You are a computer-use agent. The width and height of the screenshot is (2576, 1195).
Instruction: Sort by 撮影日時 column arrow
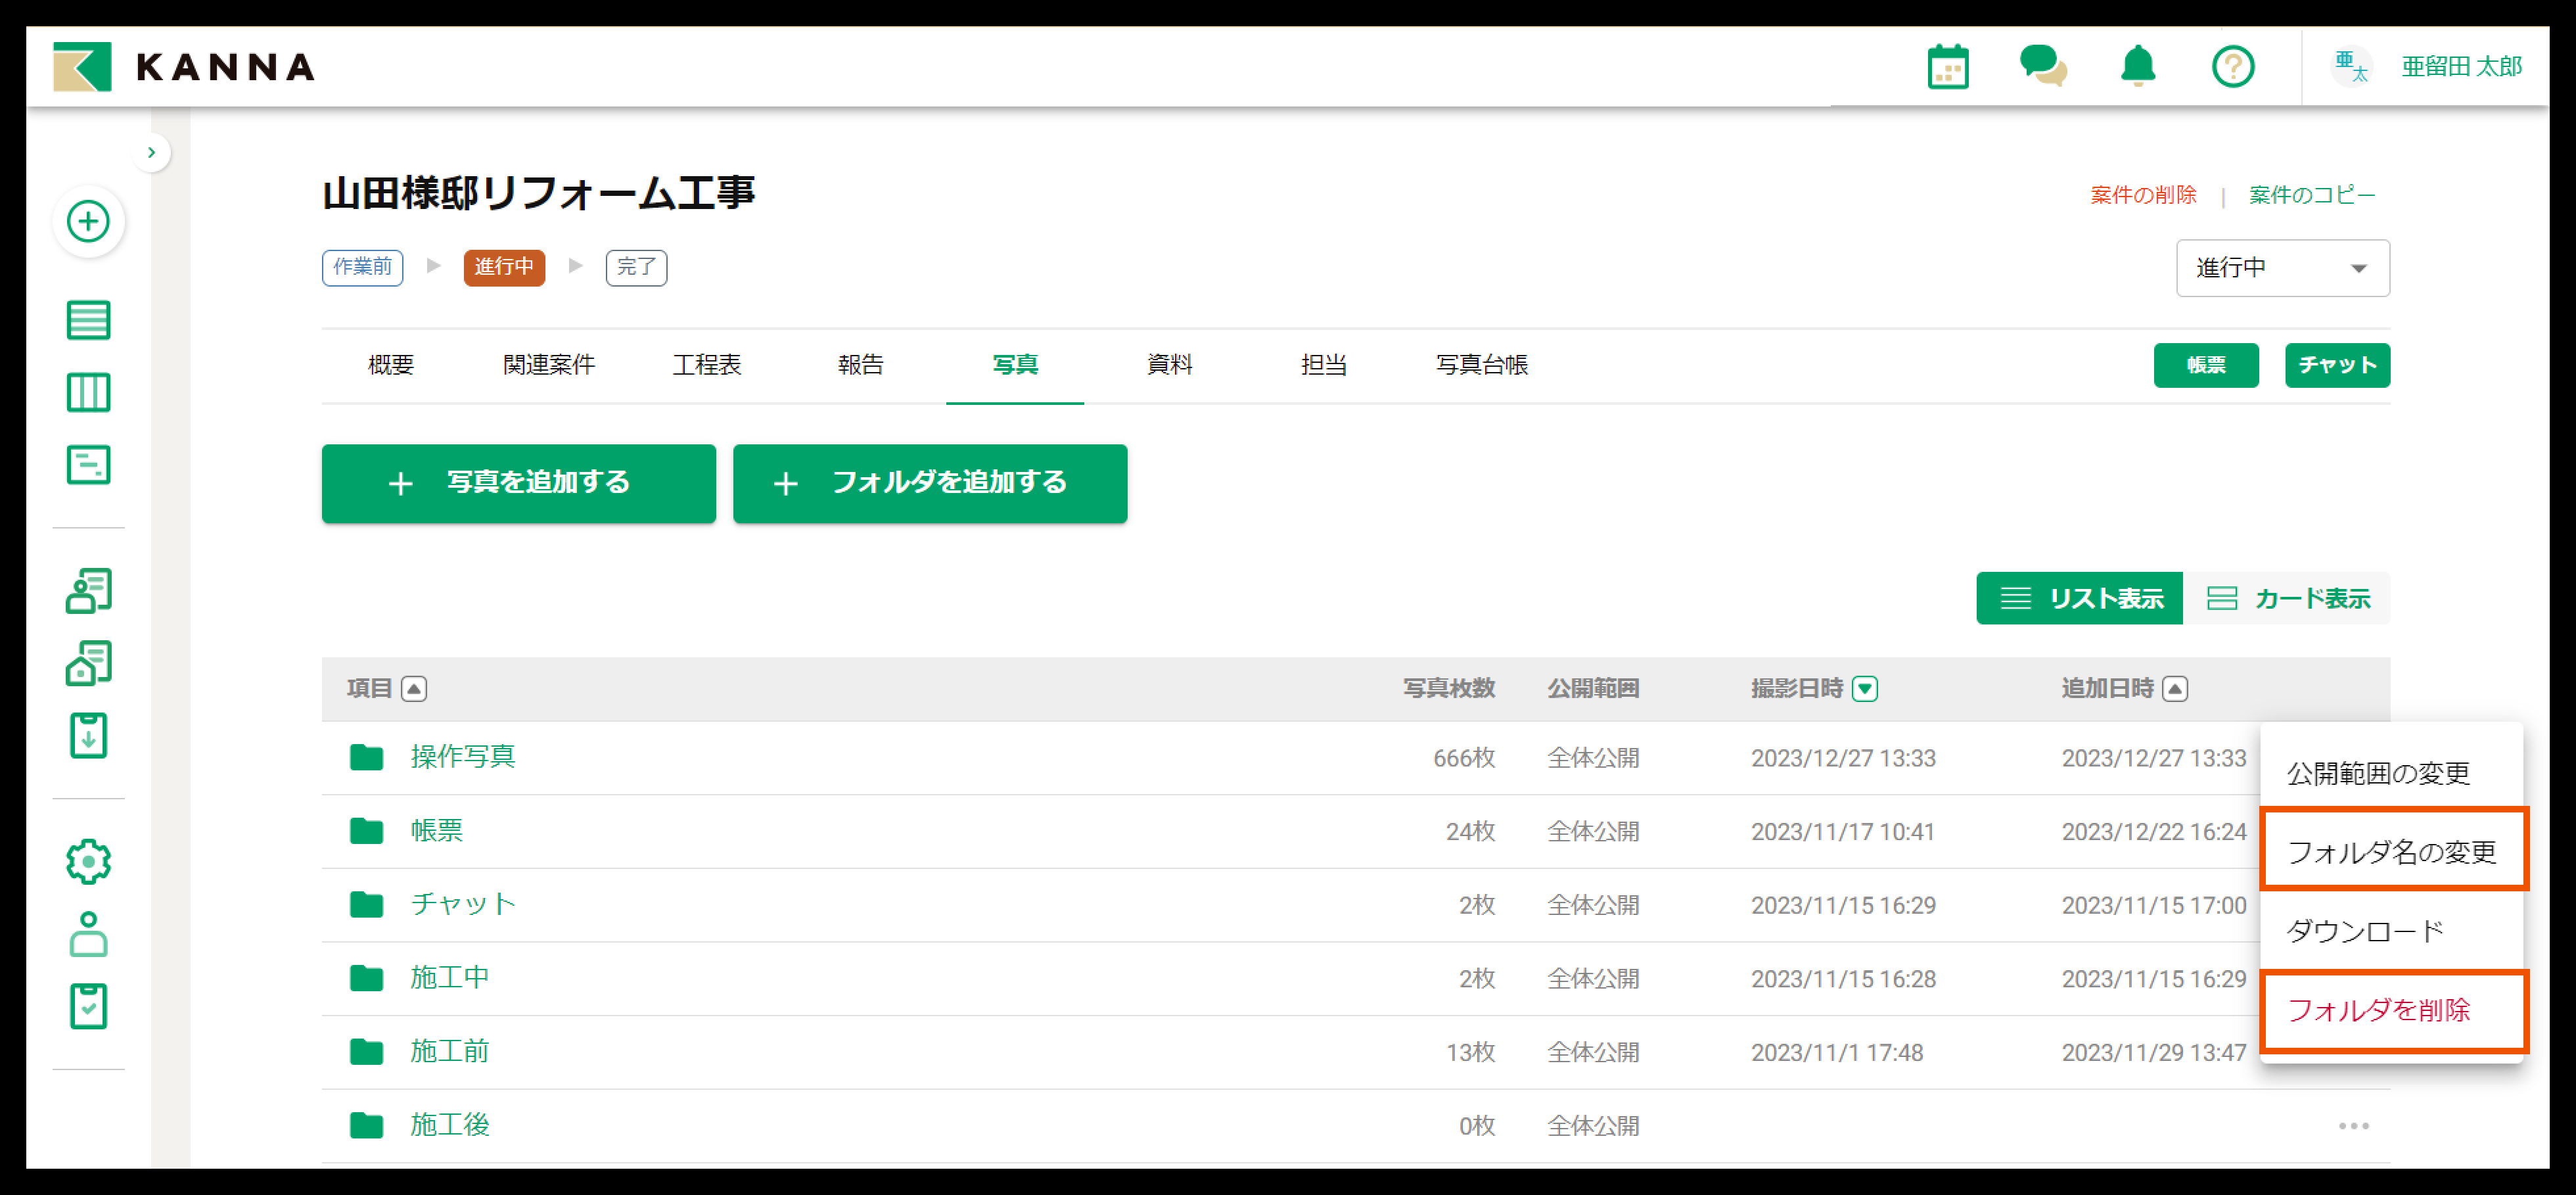[x=1864, y=688]
